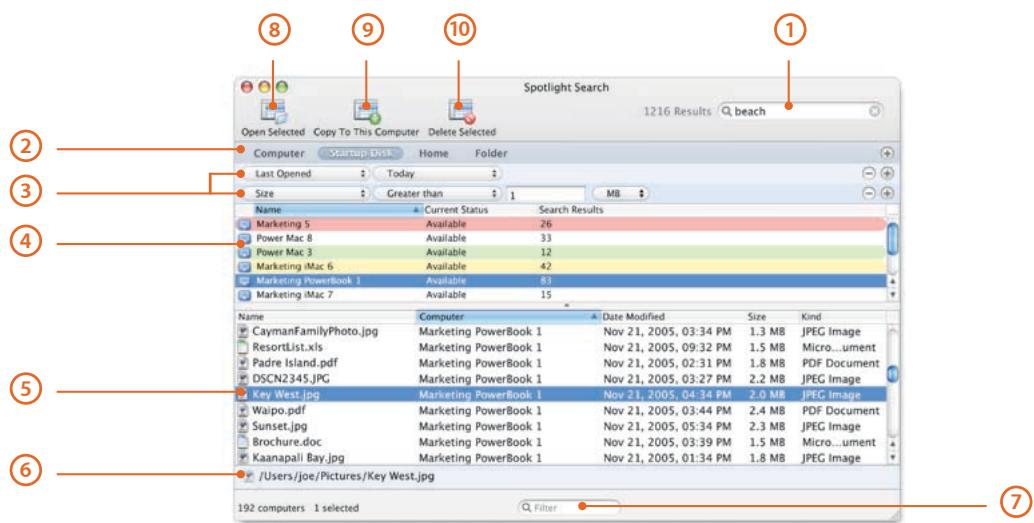This screenshot has width=1034, height=523.
Task: Click the Open Selected toolbar icon
Action: tap(273, 111)
